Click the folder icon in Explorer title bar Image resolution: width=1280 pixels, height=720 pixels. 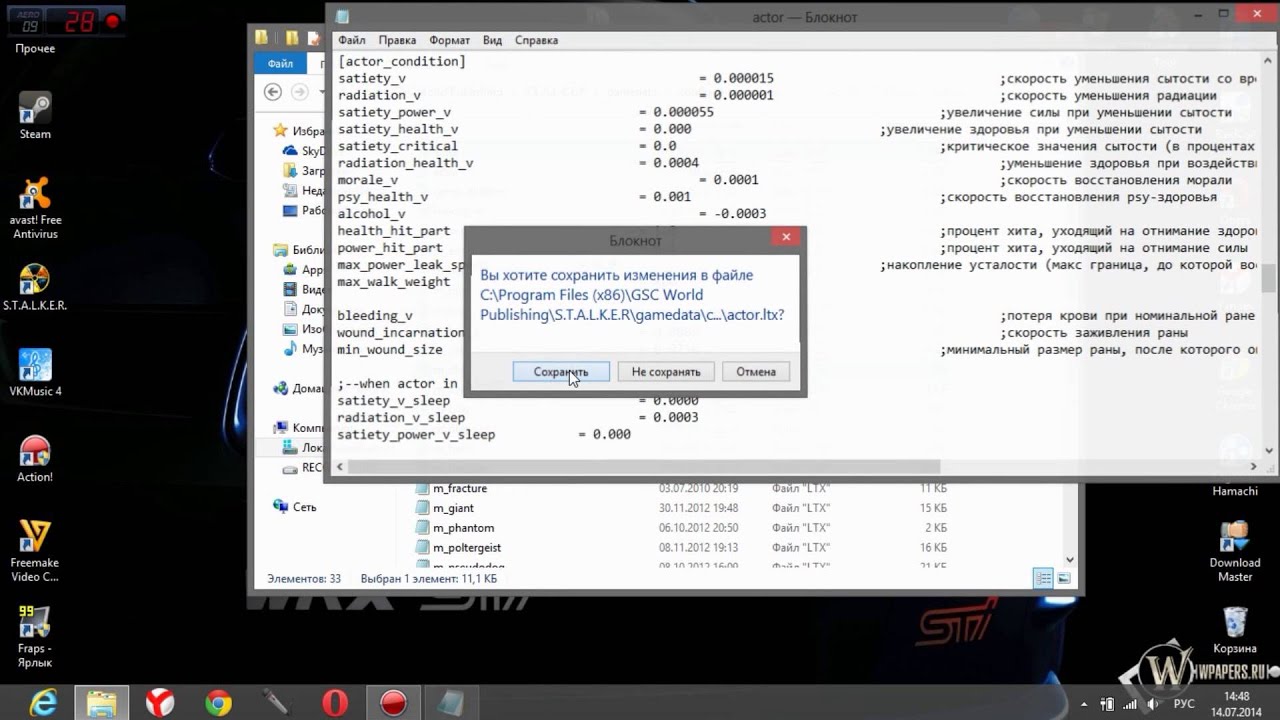click(261, 38)
